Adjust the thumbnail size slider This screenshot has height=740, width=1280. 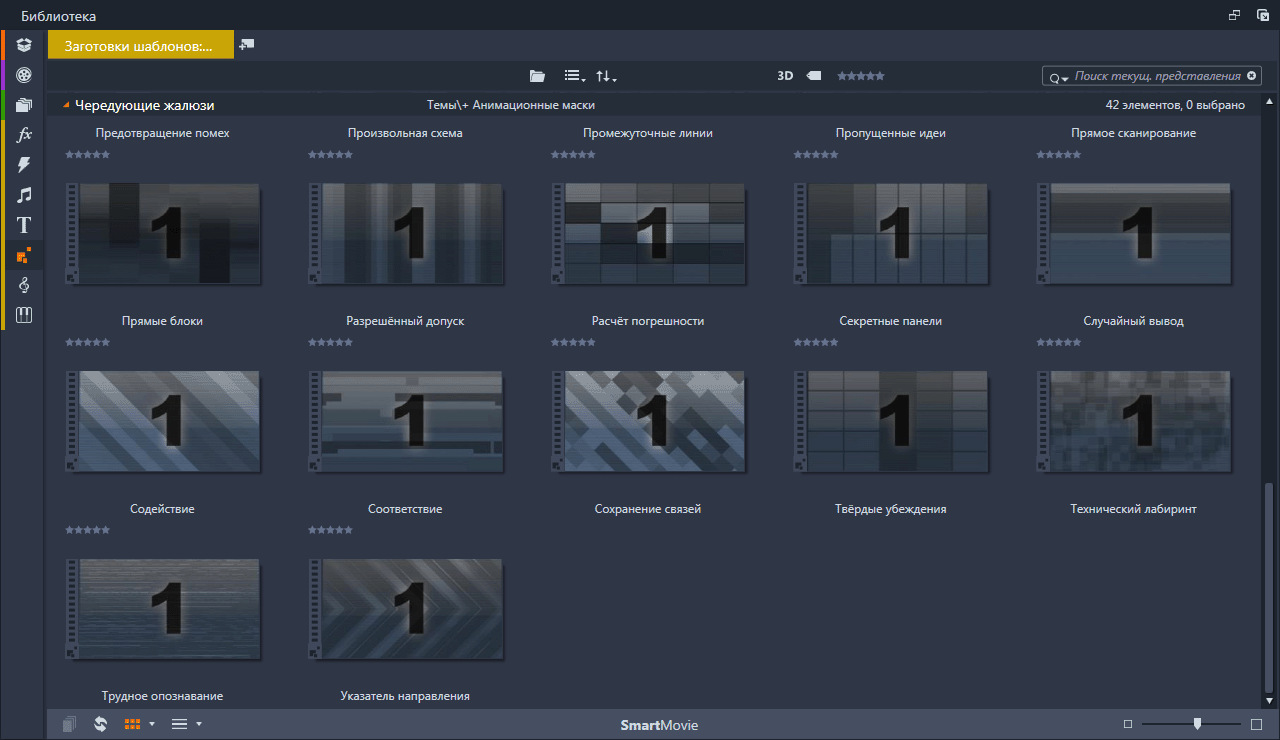tap(1197, 724)
